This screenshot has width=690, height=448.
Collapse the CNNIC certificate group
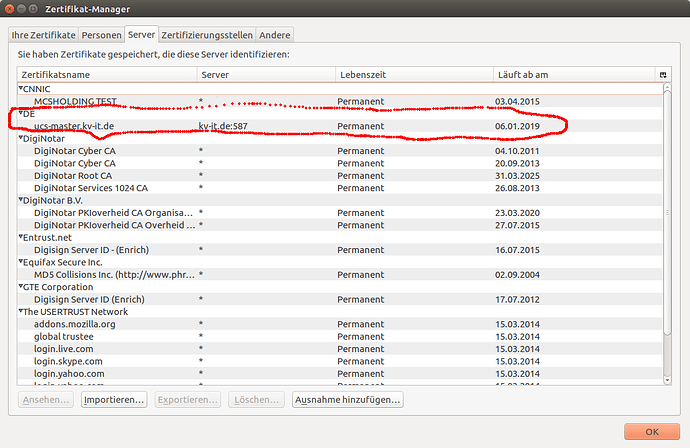21,89
